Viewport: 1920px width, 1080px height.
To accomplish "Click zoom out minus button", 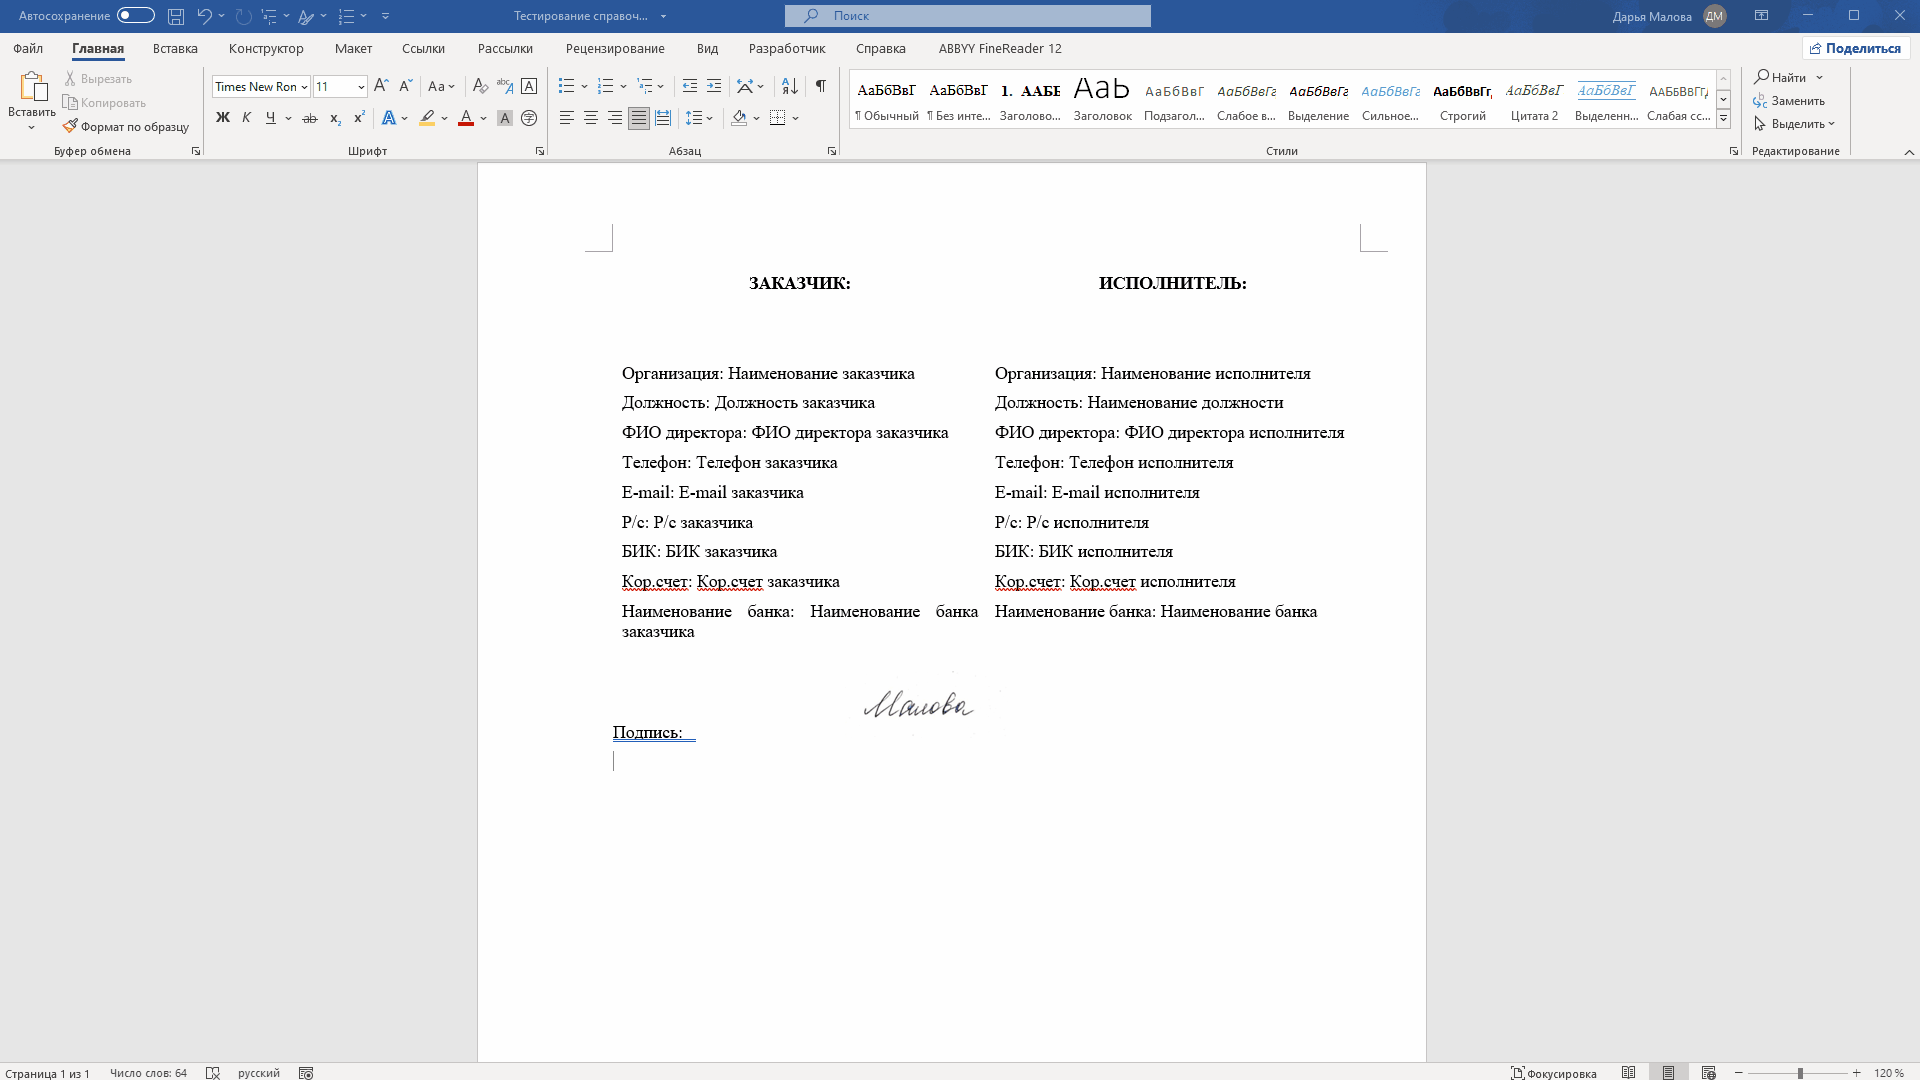I will (x=1739, y=1072).
